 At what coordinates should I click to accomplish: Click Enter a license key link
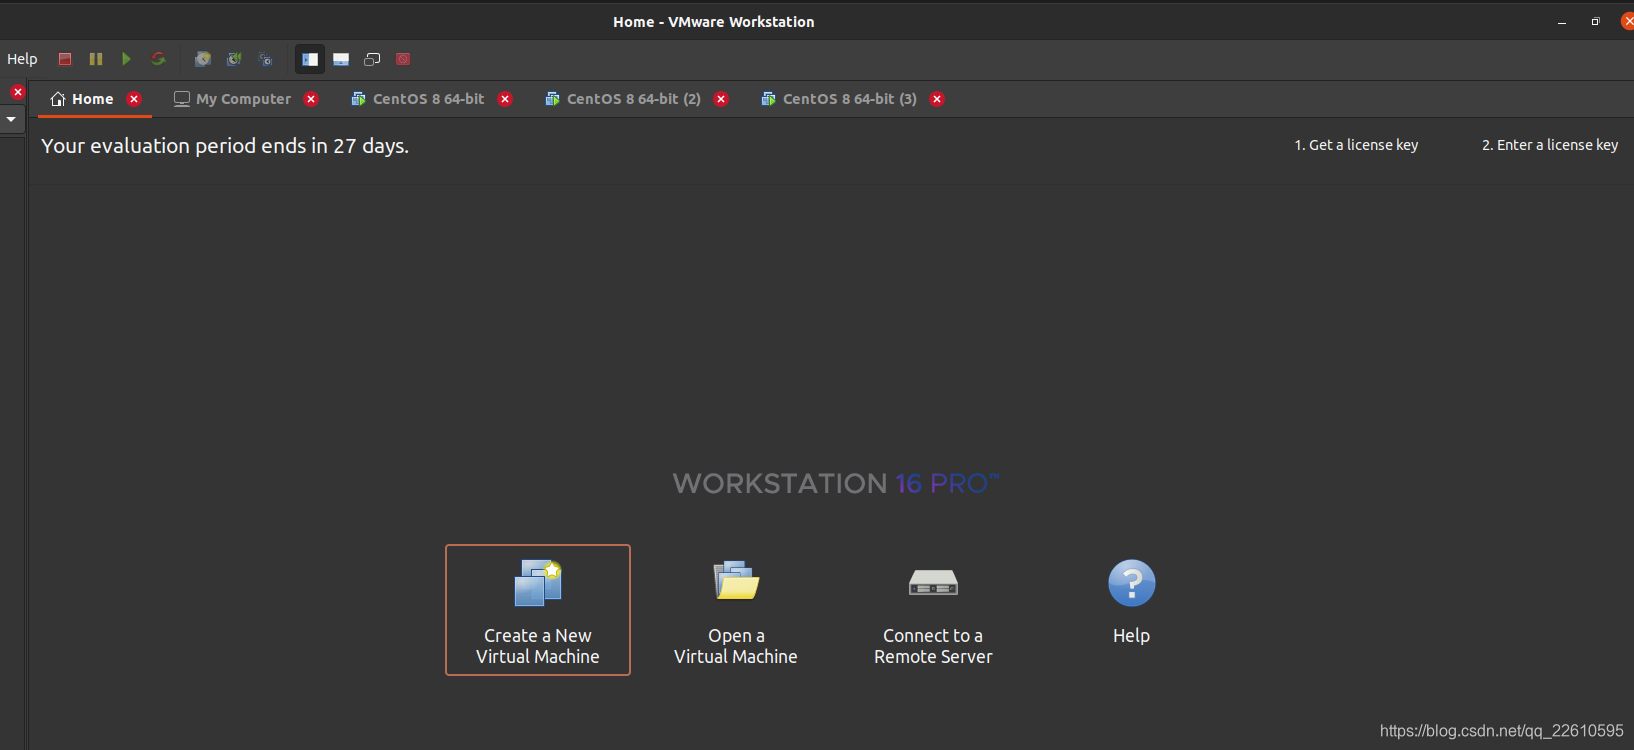(x=1550, y=145)
